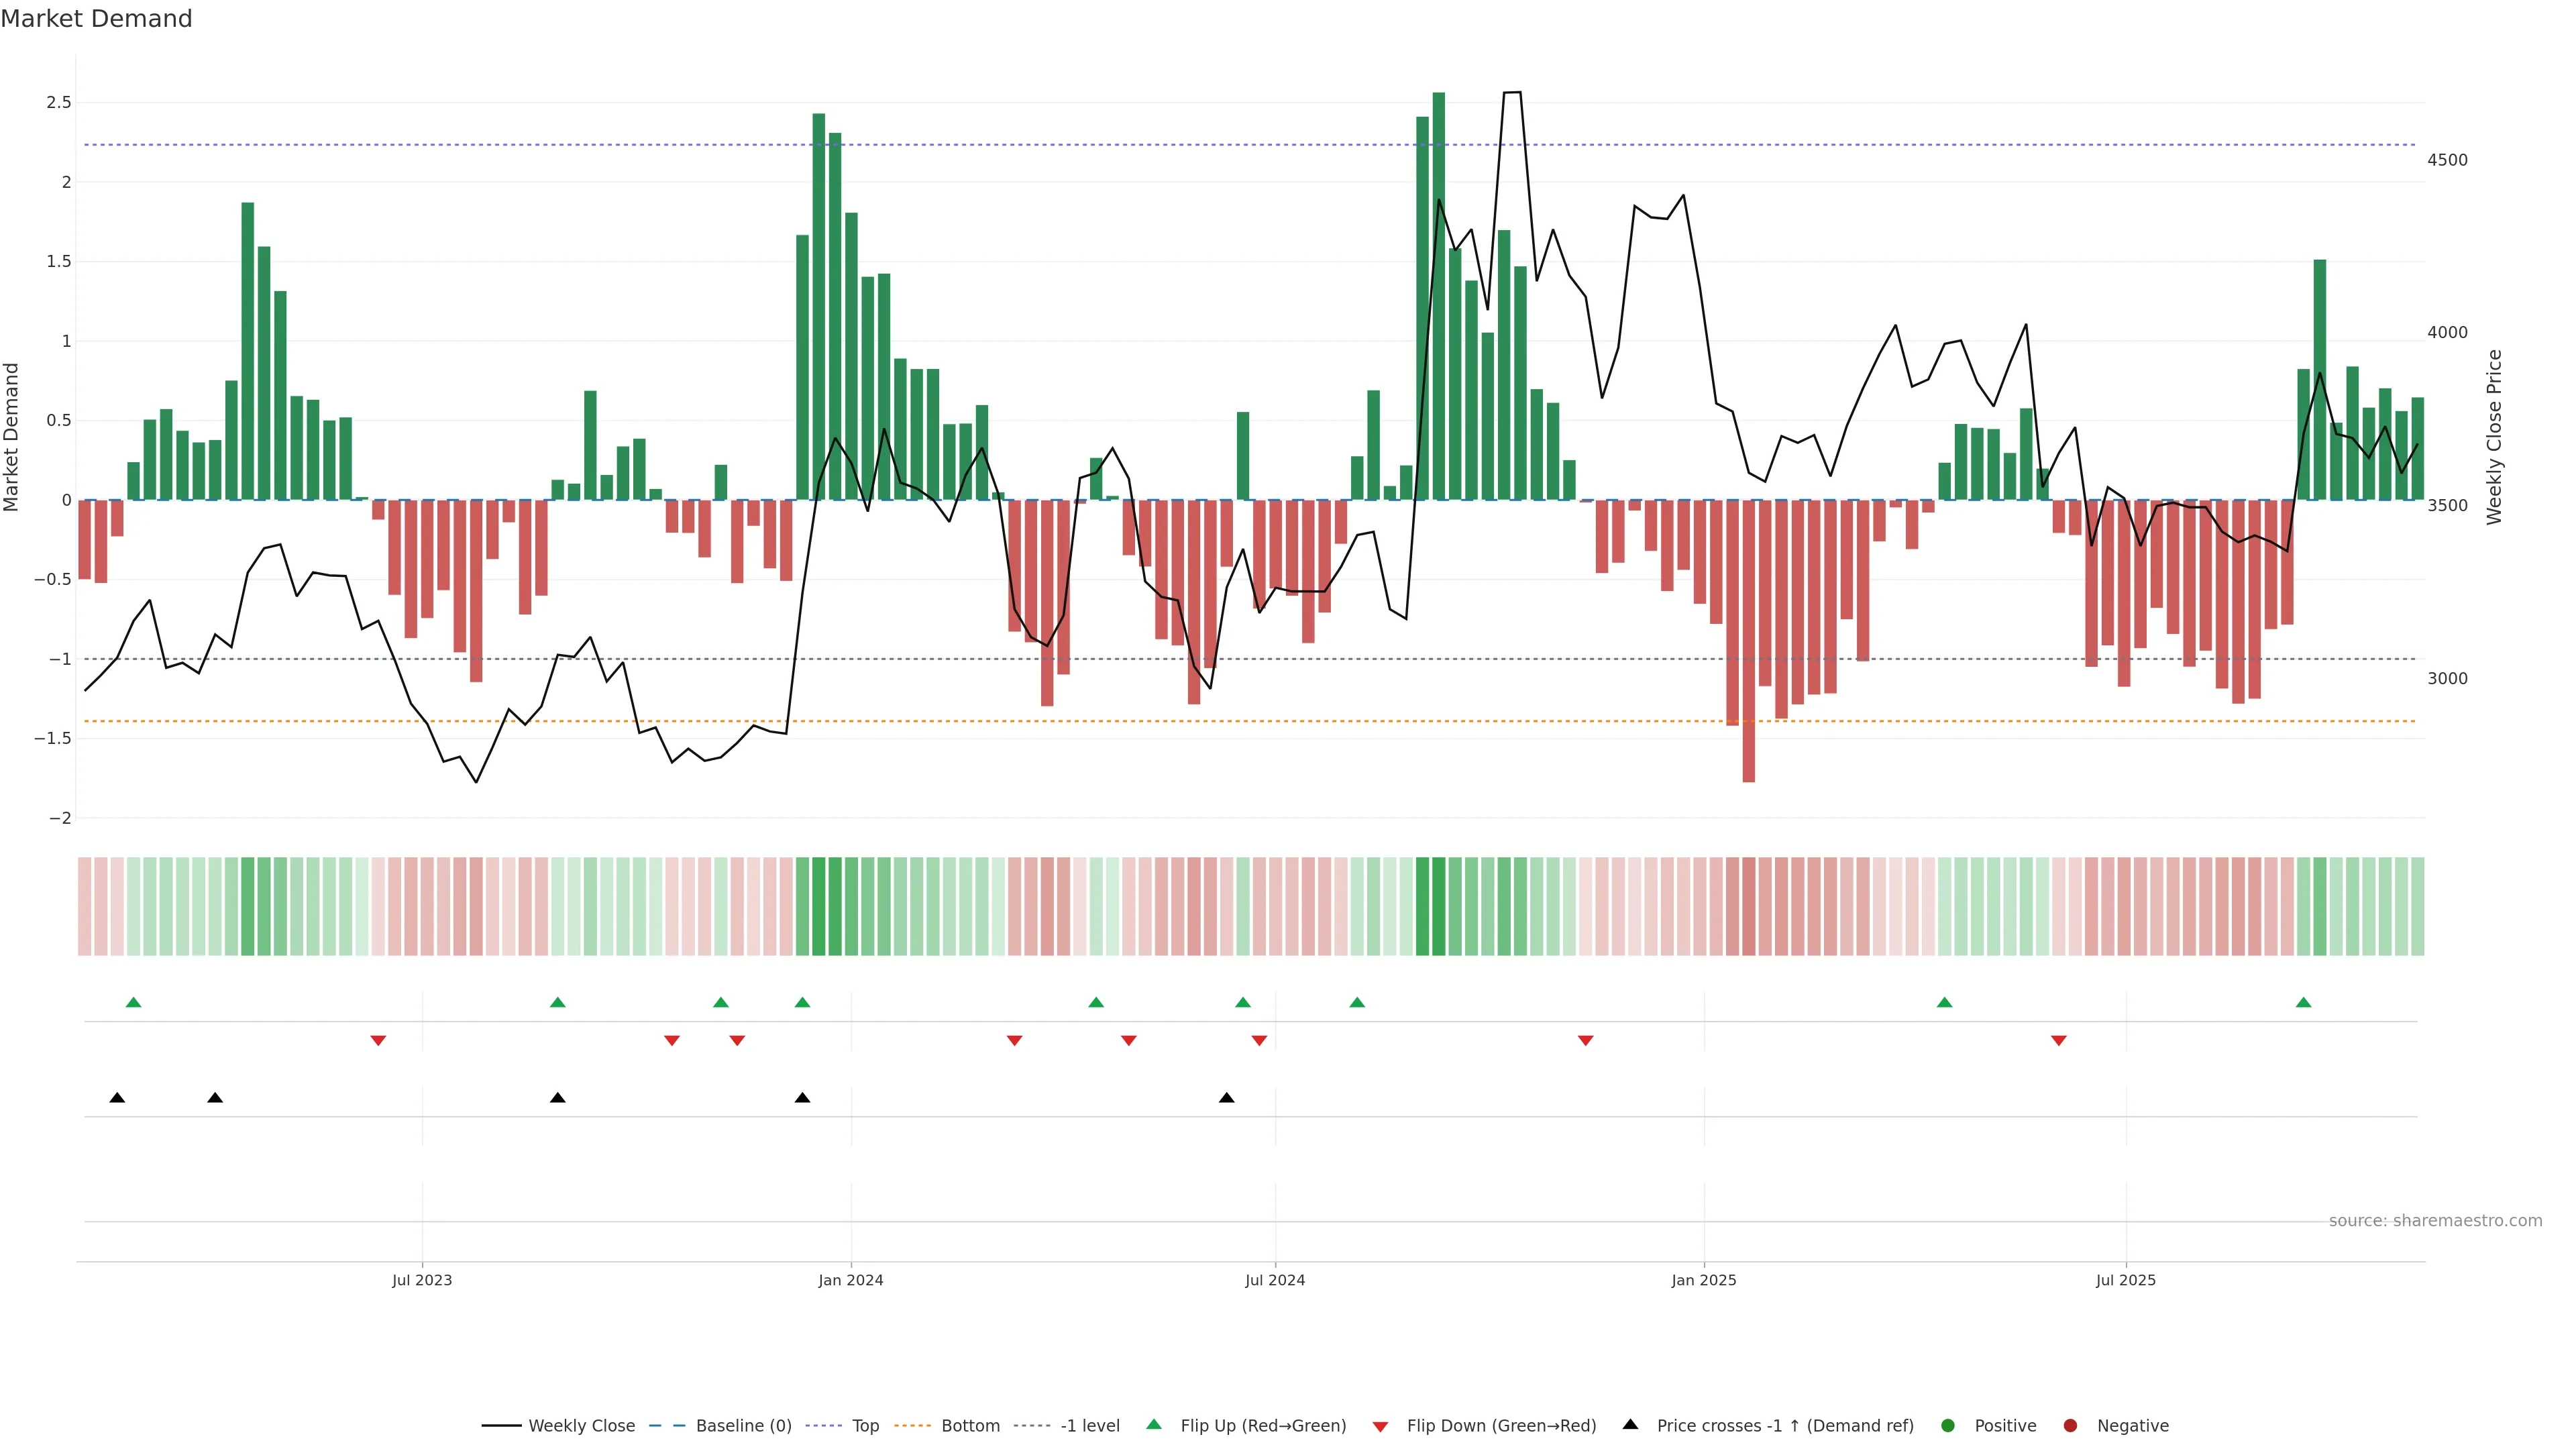
Task: Click the green Flip Up triangle legend icon
Action: pos(1154,1424)
